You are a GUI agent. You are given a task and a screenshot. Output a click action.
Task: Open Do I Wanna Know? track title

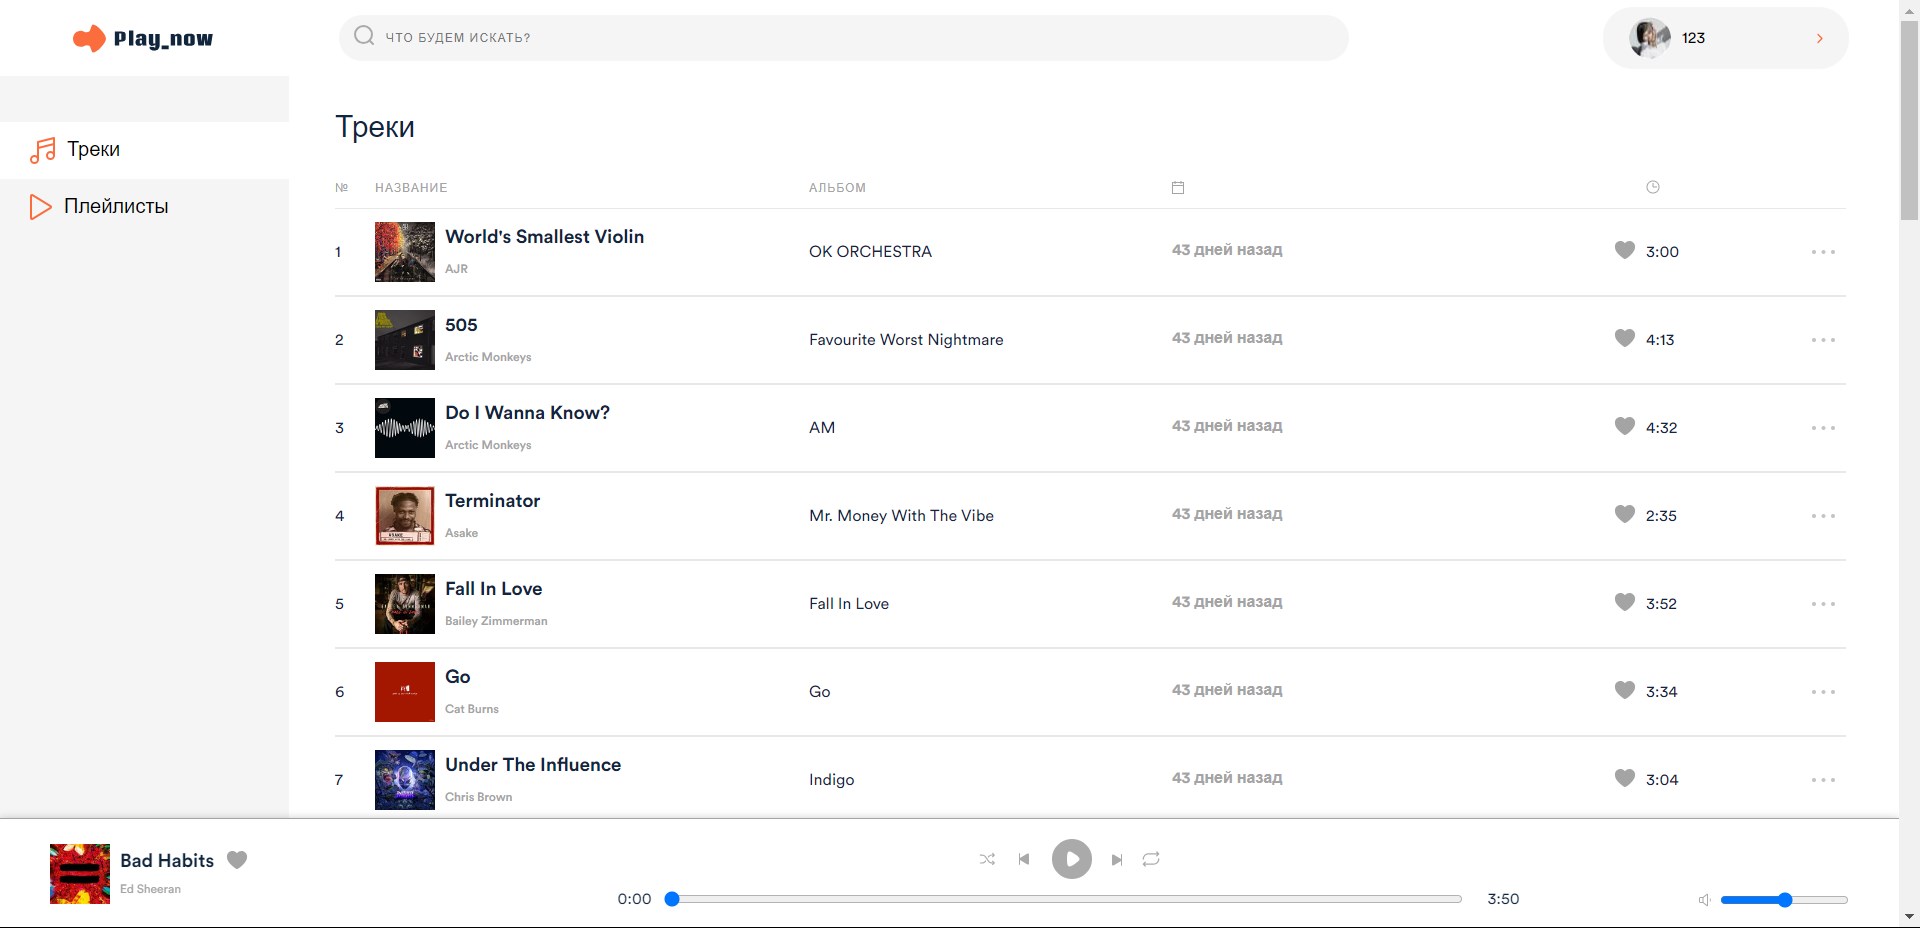[527, 413]
